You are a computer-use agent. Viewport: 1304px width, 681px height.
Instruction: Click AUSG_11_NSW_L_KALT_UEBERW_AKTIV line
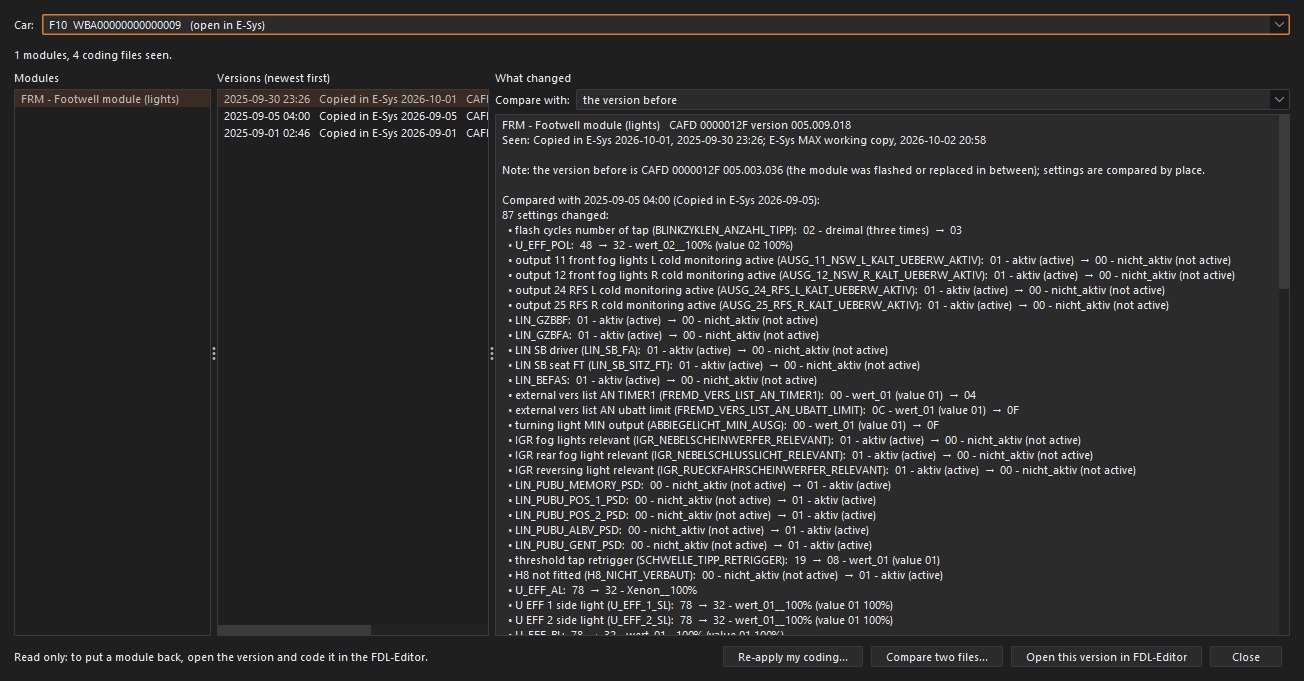(870, 260)
